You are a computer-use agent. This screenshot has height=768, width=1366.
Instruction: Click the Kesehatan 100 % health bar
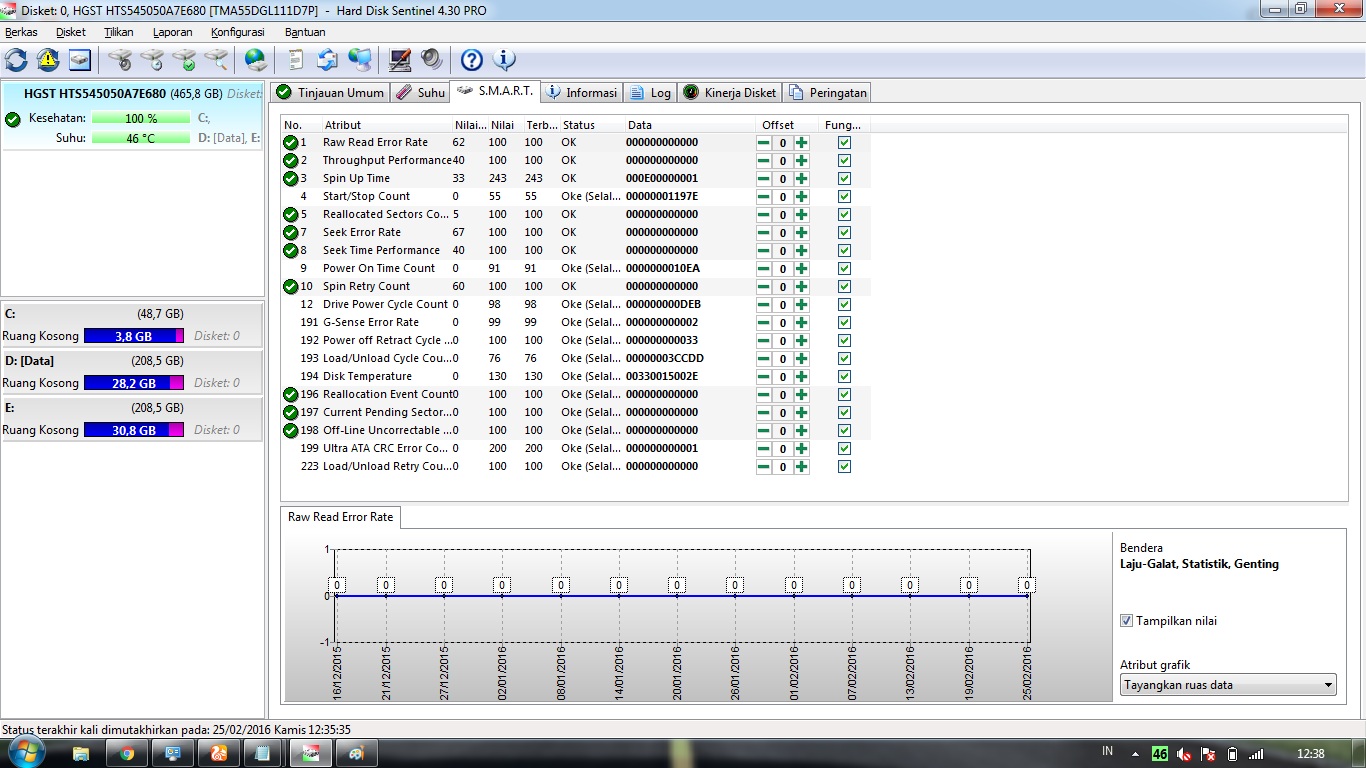(141, 118)
